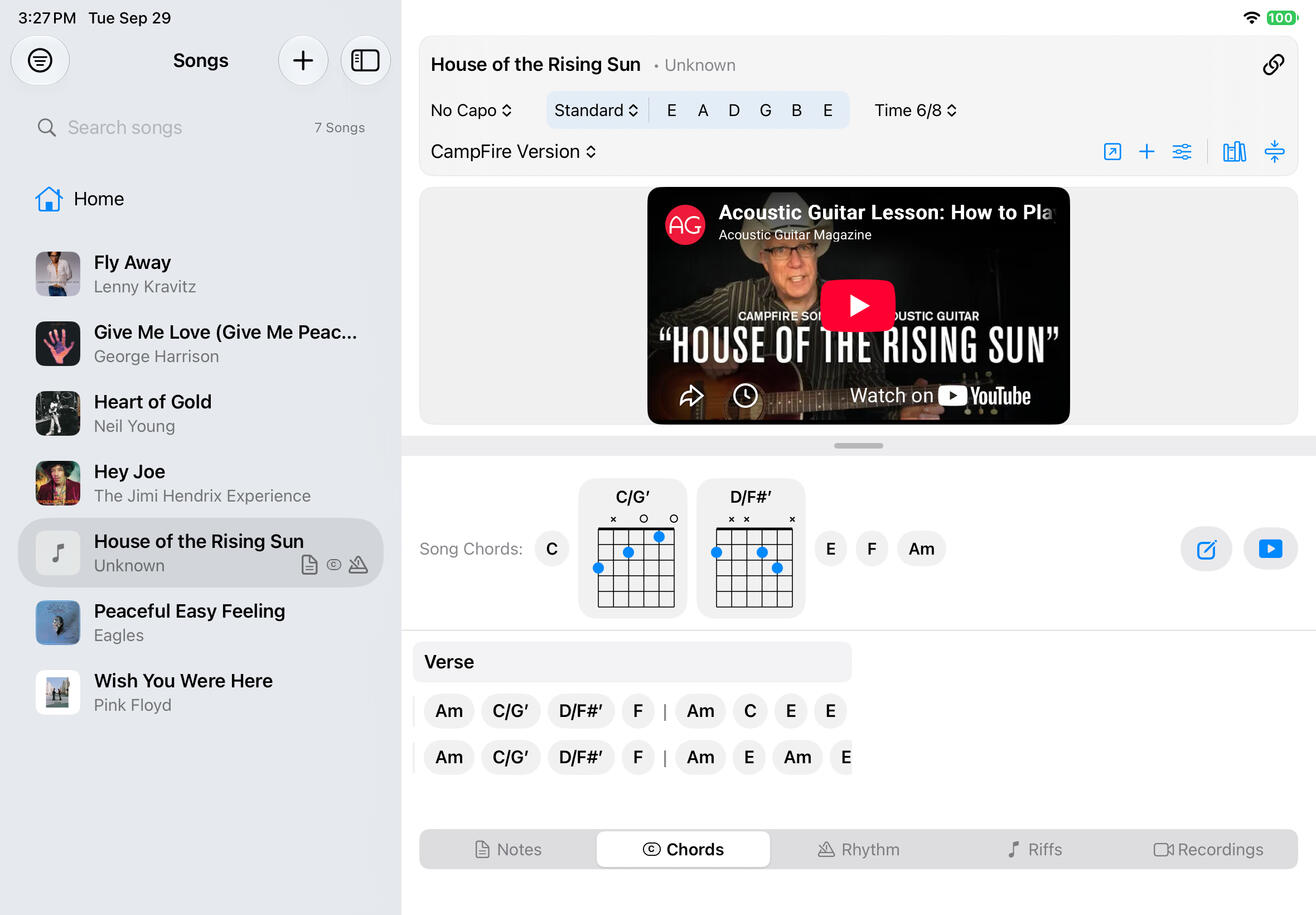Viewport: 1316px width, 915px height.
Task: Switch to the Rhythm tab
Action: (859, 850)
